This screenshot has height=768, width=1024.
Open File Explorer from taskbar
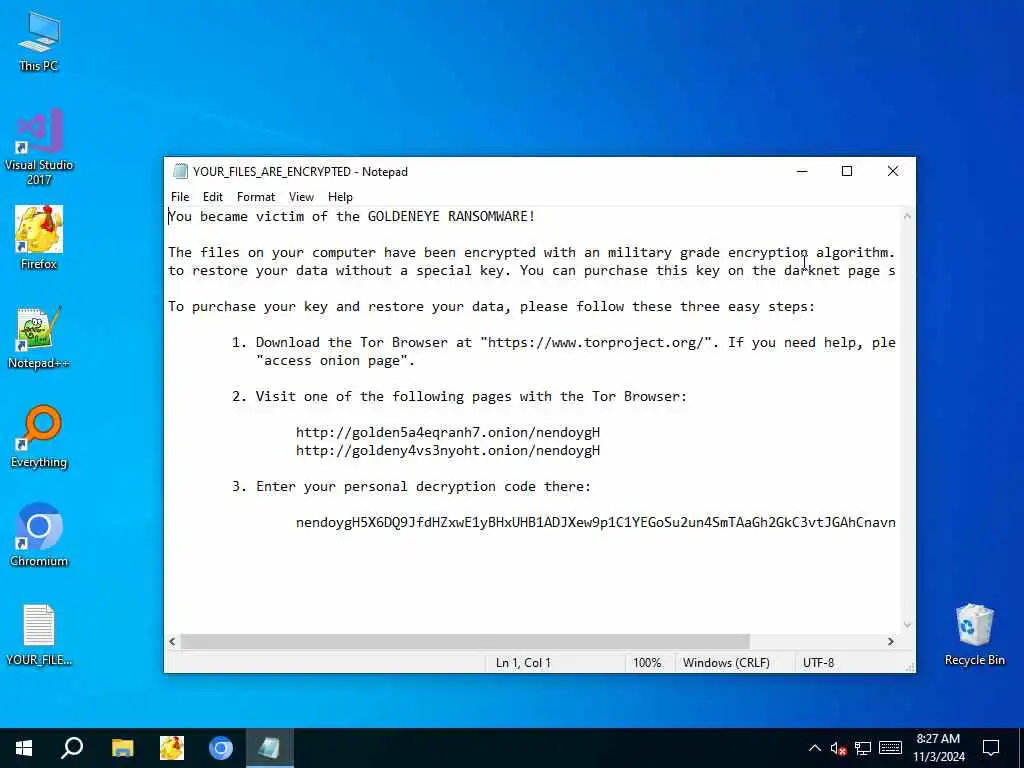(x=122, y=748)
